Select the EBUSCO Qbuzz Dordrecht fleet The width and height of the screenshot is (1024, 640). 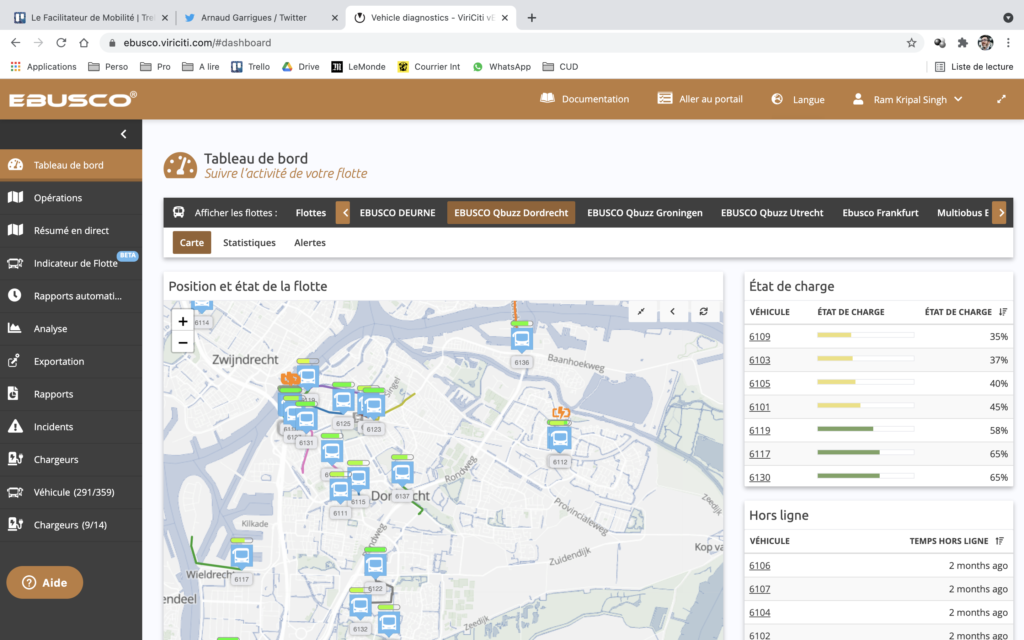pos(511,213)
